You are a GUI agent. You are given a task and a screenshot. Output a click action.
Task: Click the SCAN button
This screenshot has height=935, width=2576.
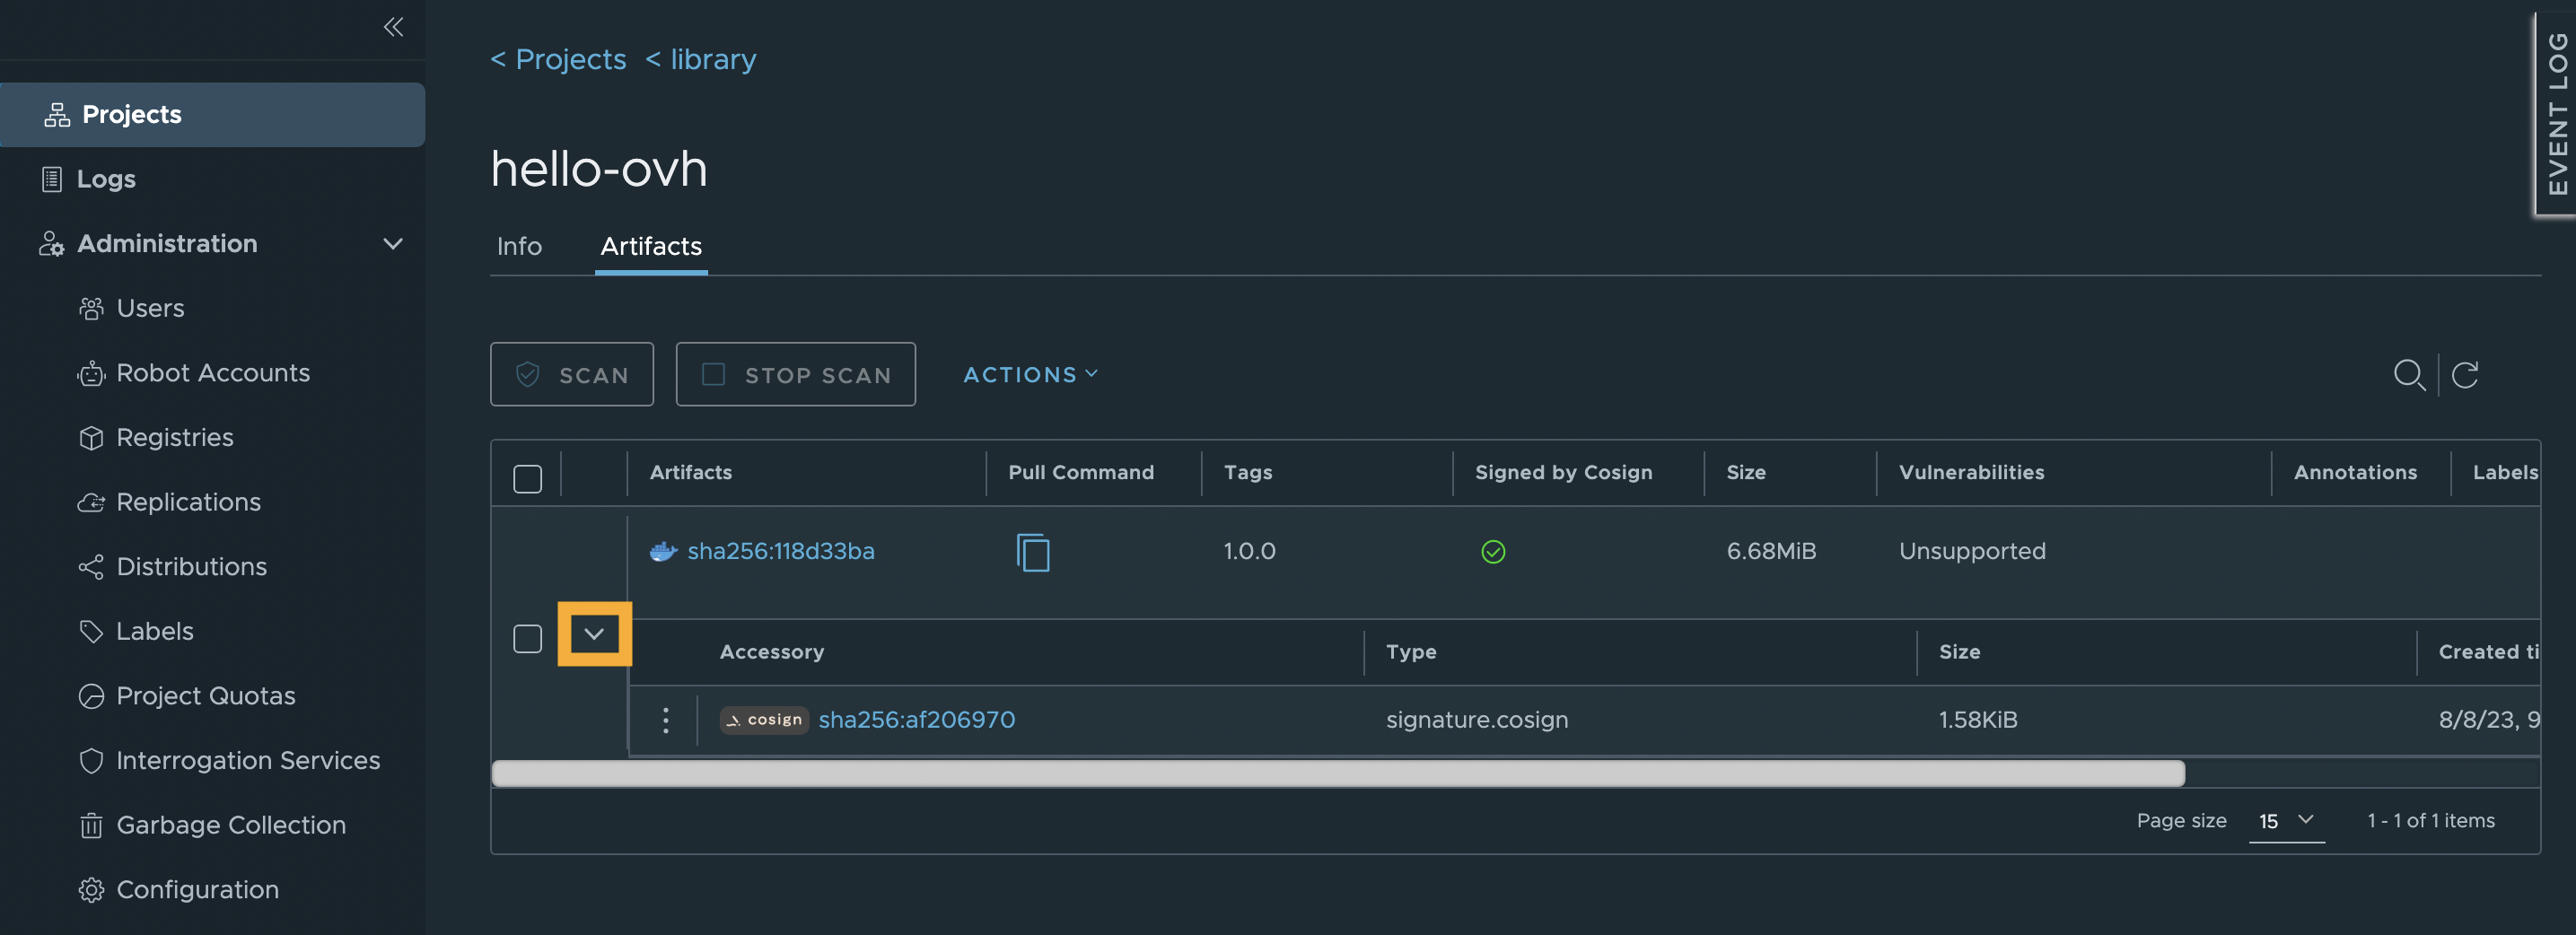[x=572, y=374]
